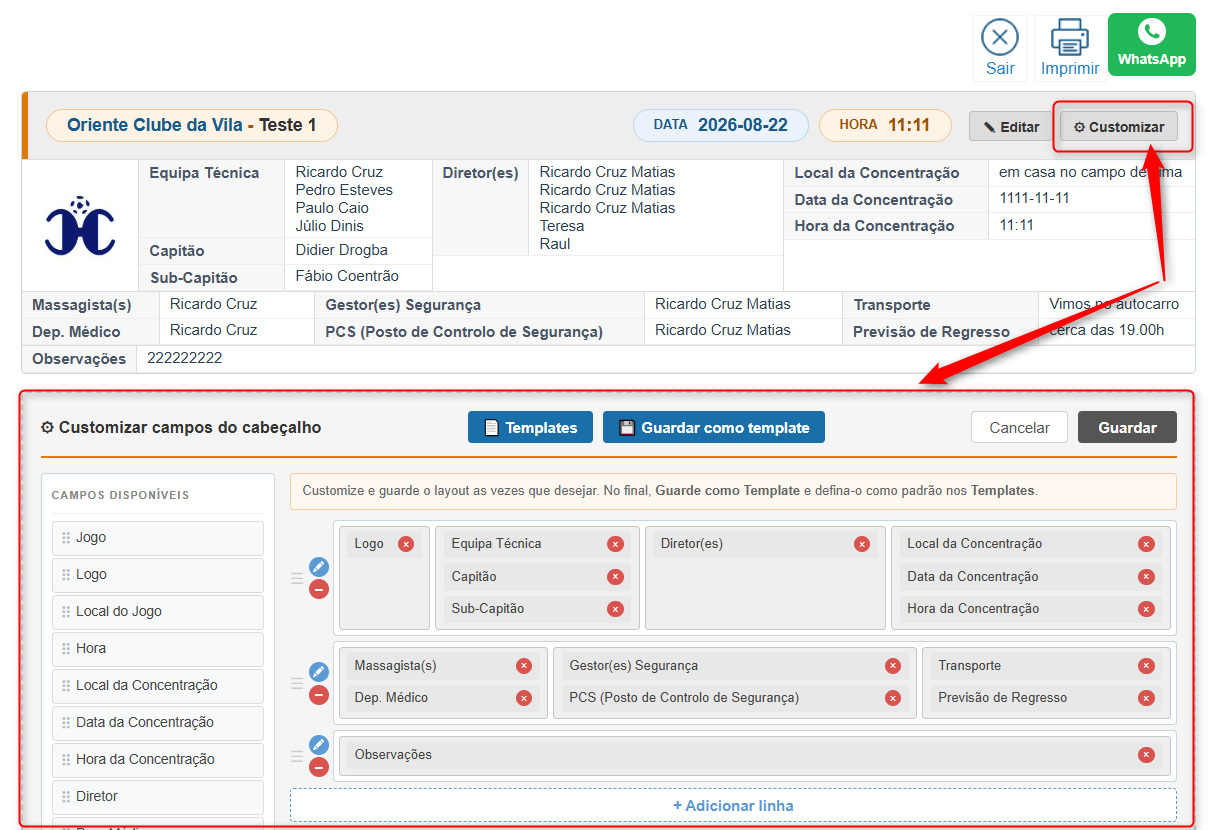Remove the Logo field with red X
This screenshot has height=830, width=1215.
click(405, 544)
